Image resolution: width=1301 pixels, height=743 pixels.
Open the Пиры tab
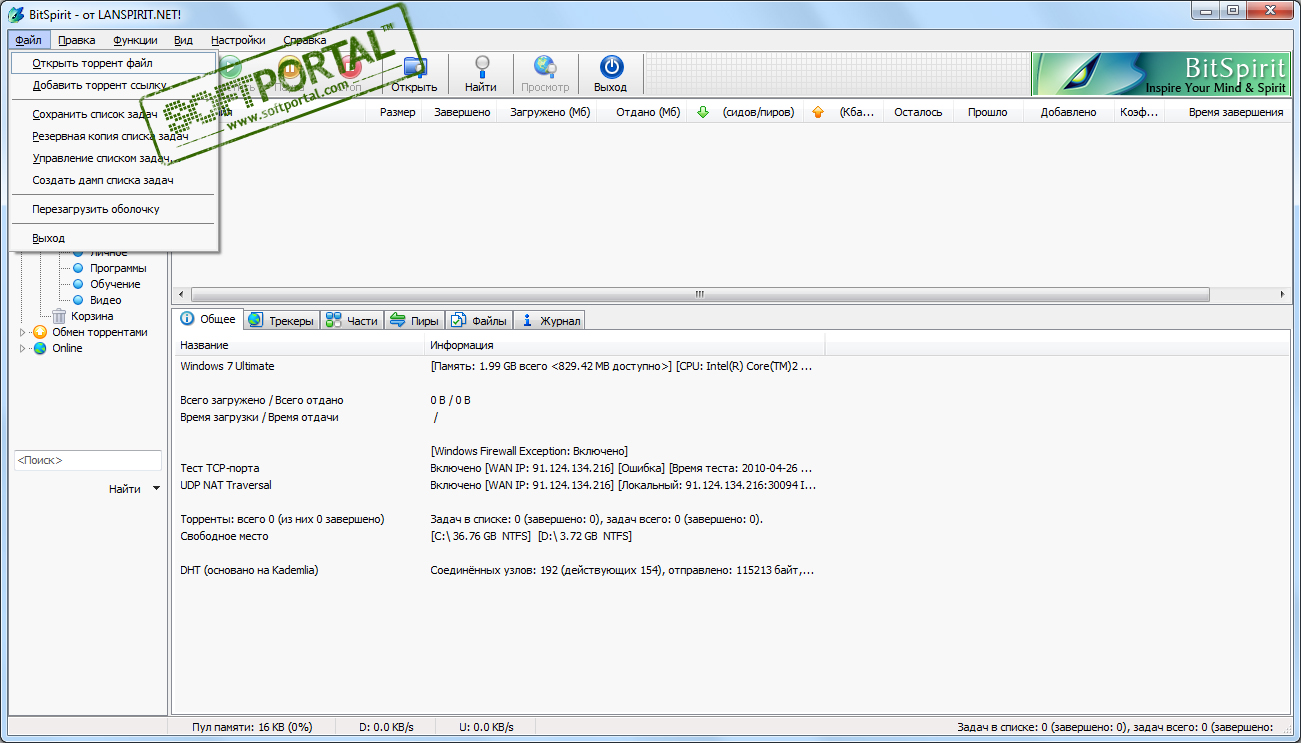click(x=414, y=320)
